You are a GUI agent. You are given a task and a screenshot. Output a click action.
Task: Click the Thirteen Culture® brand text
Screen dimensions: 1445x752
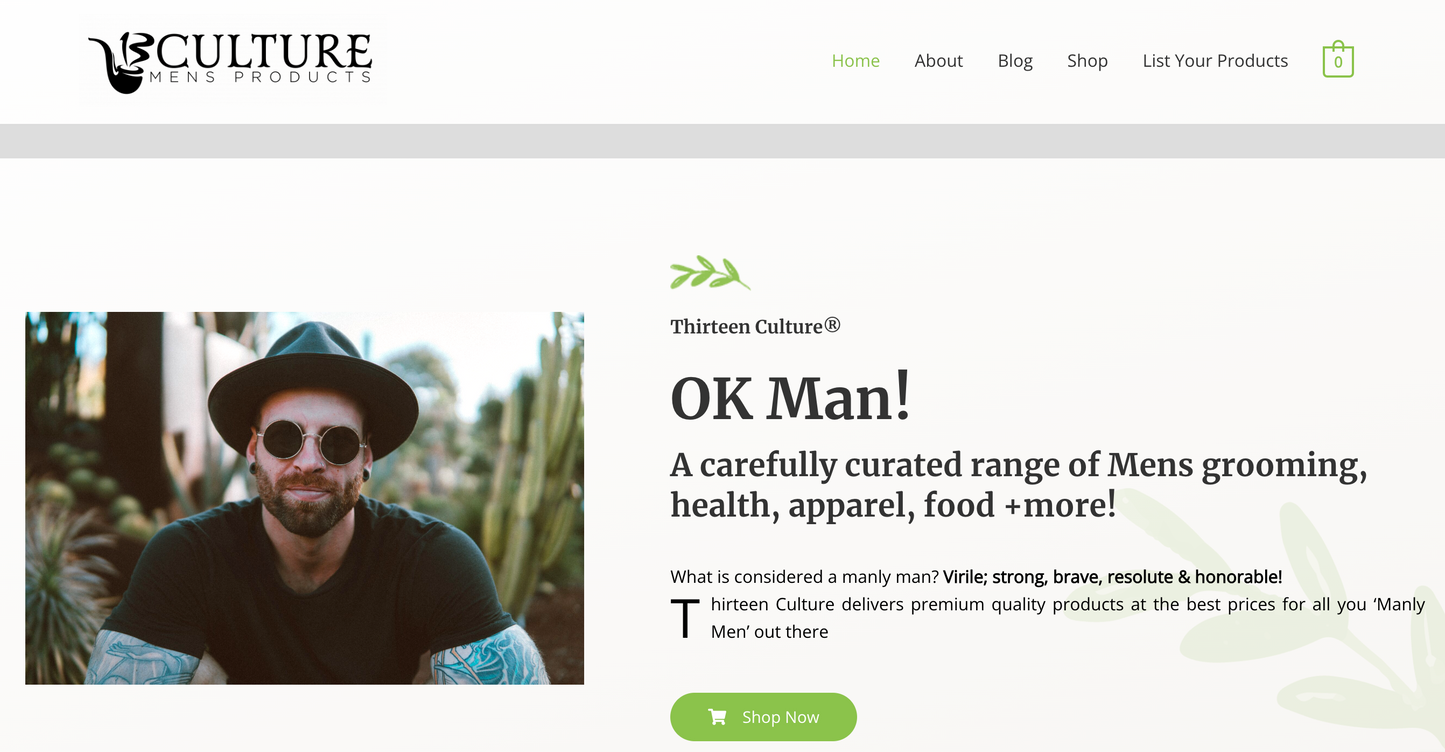coord(755,326)
